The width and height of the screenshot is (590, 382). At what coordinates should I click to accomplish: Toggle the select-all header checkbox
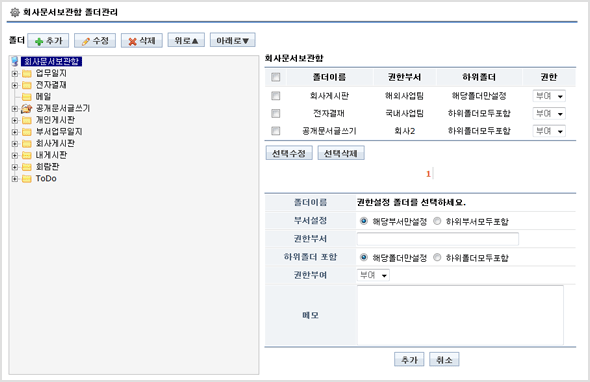[x=275, y=77]
